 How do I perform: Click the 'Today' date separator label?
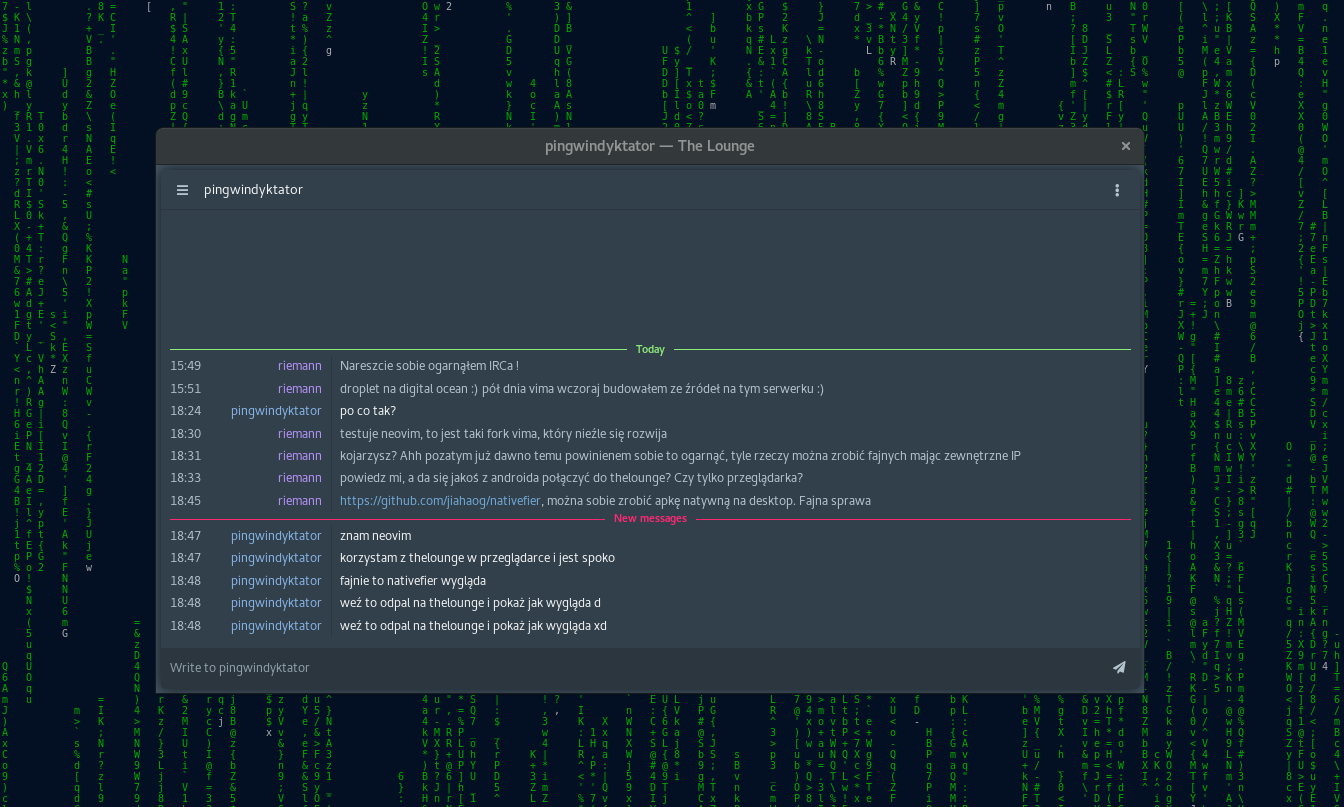click(x=650, y=349)
